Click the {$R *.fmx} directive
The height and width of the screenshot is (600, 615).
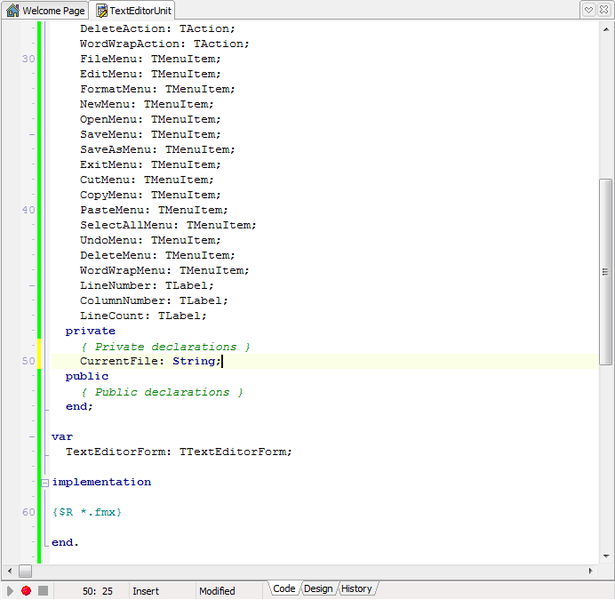click(x=87, y=512)
